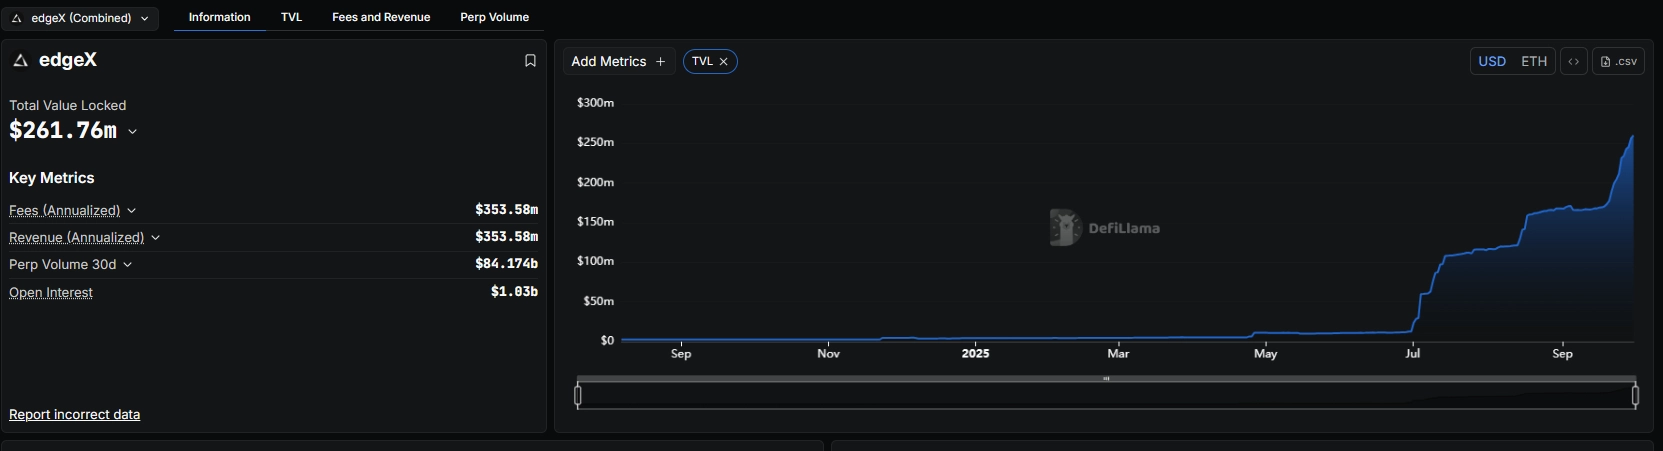The width and height of the screenshot is (1663, 451).
Task: Expand Perp Volume 30d details
Action: point(128,265)
